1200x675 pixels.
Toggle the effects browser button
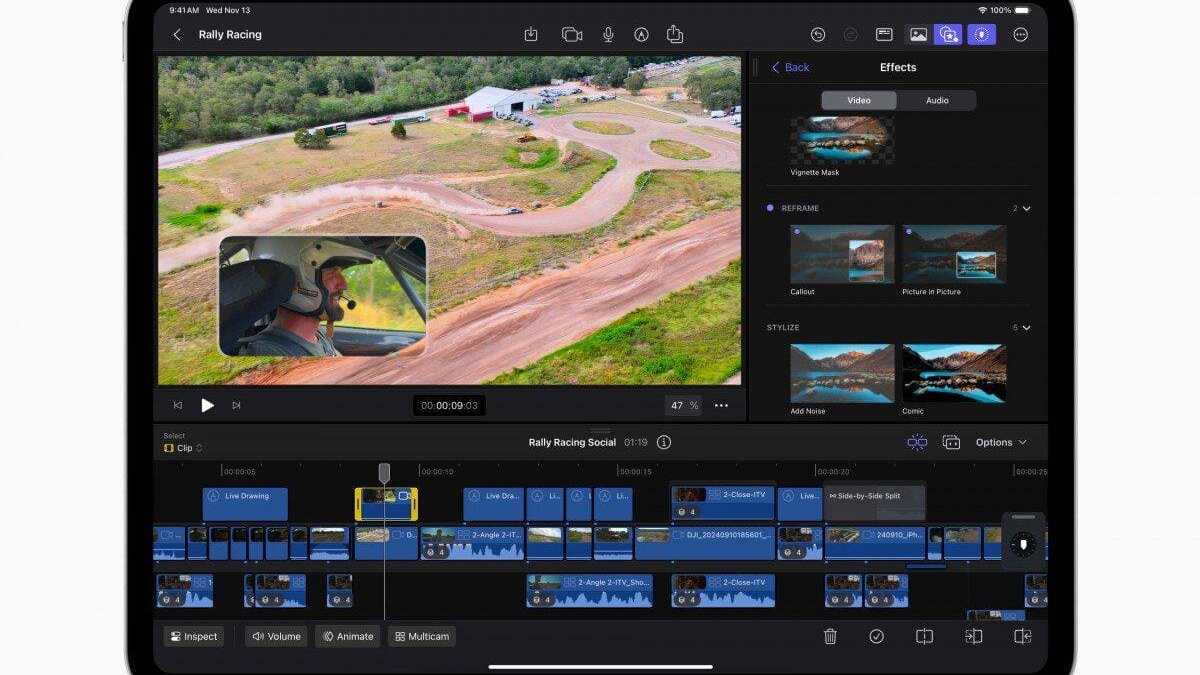pos(947,34)
